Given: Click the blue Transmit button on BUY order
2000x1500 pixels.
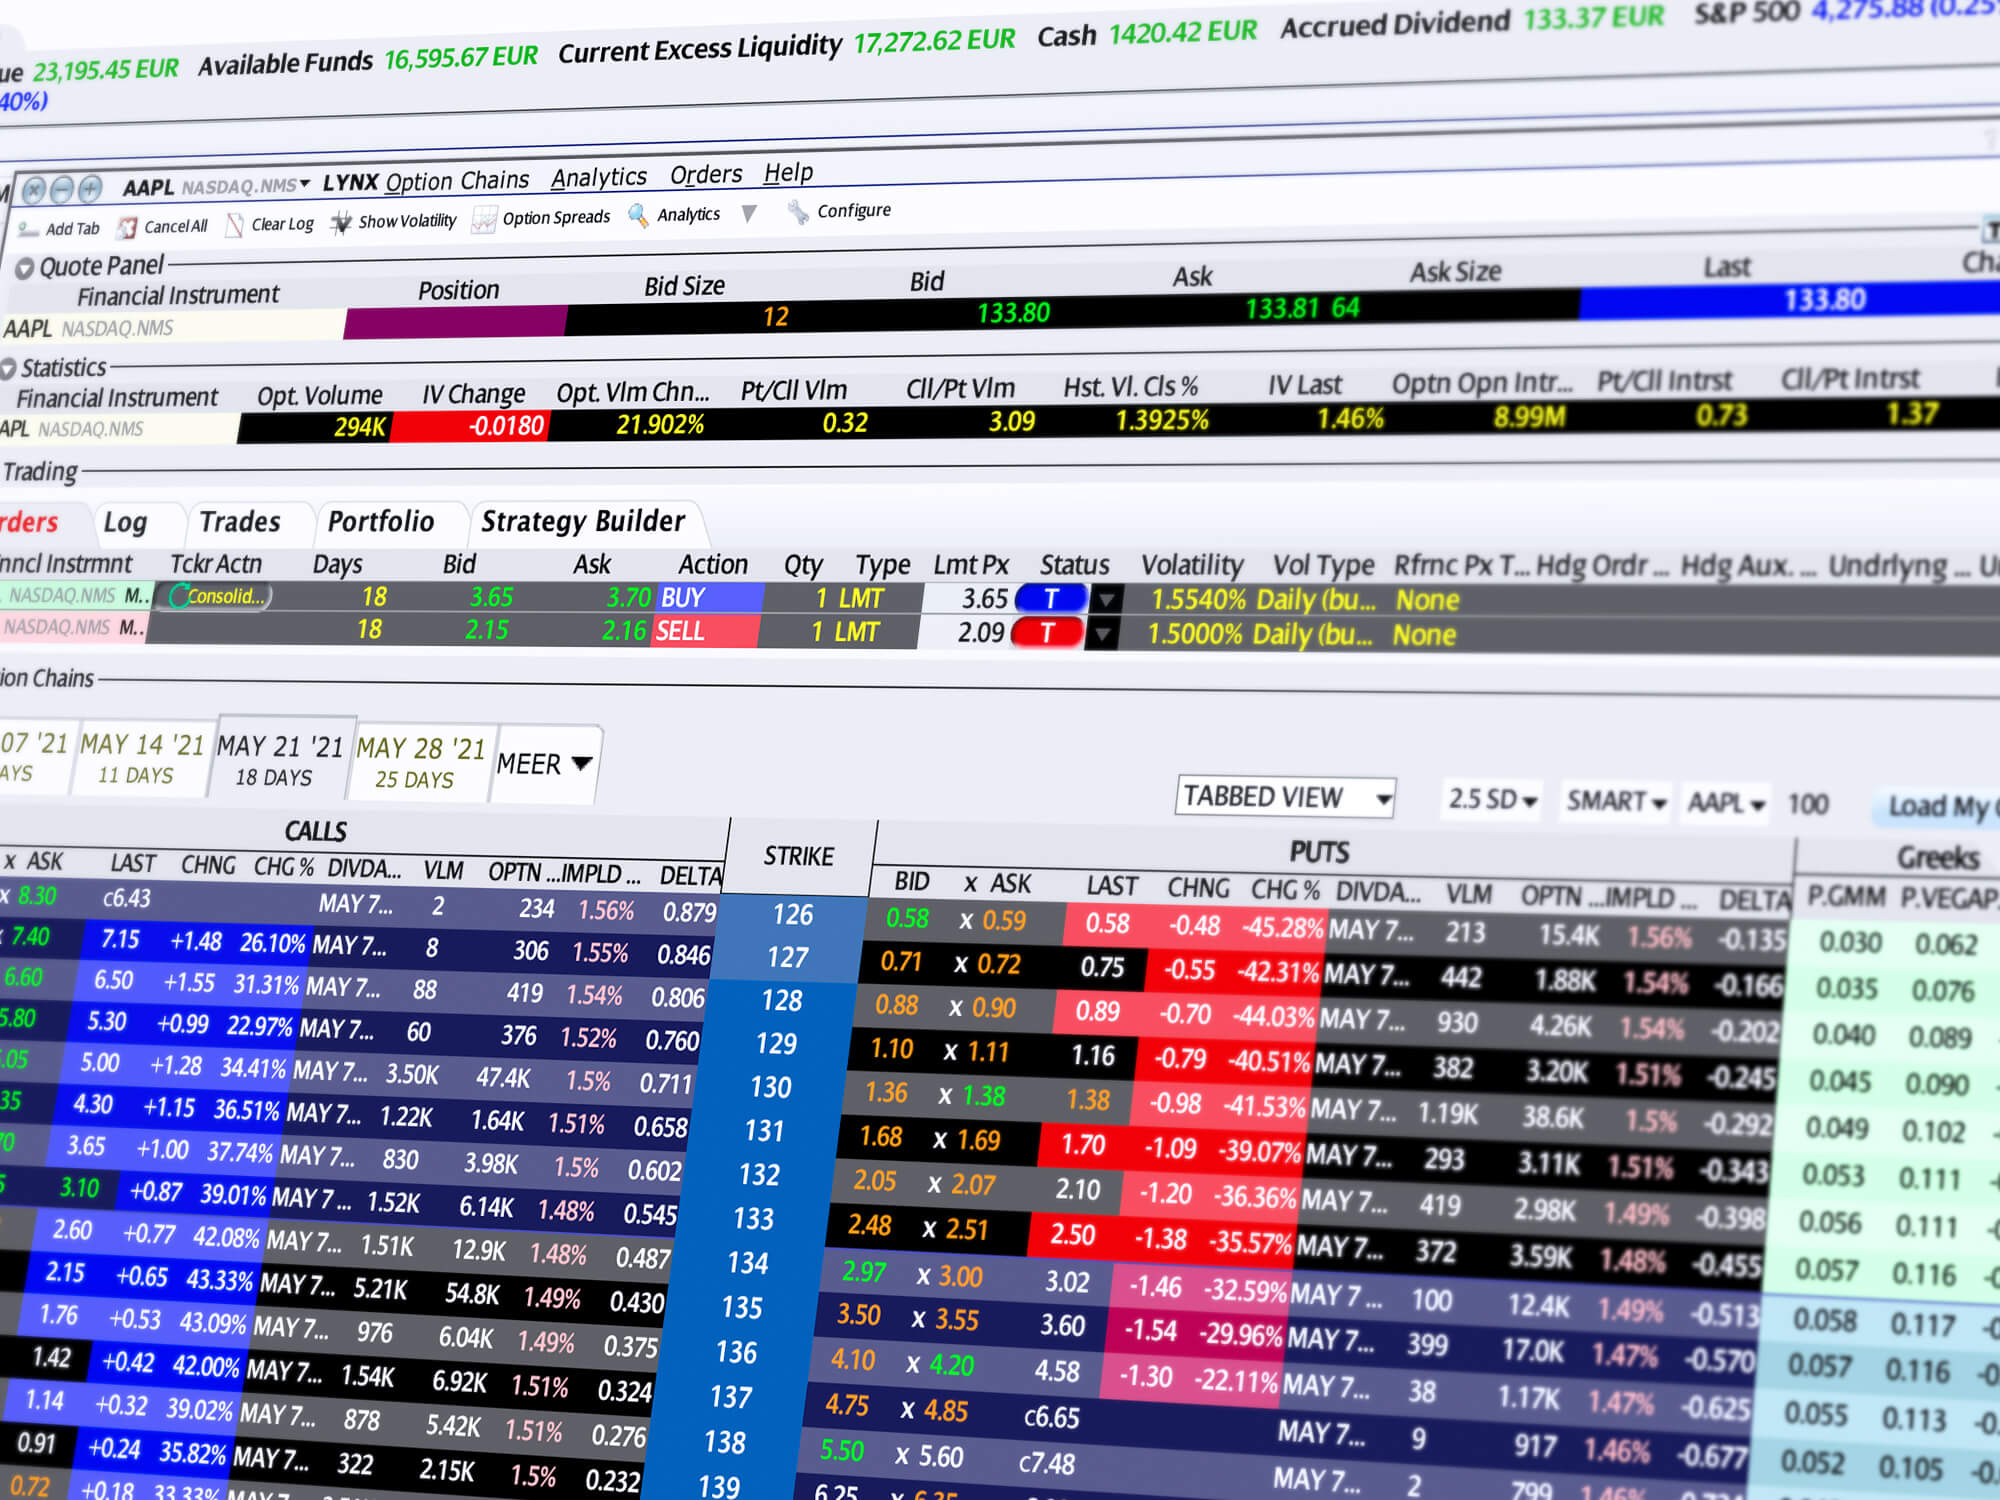Looking at the screenshot, I should (x=1050, y=599).
